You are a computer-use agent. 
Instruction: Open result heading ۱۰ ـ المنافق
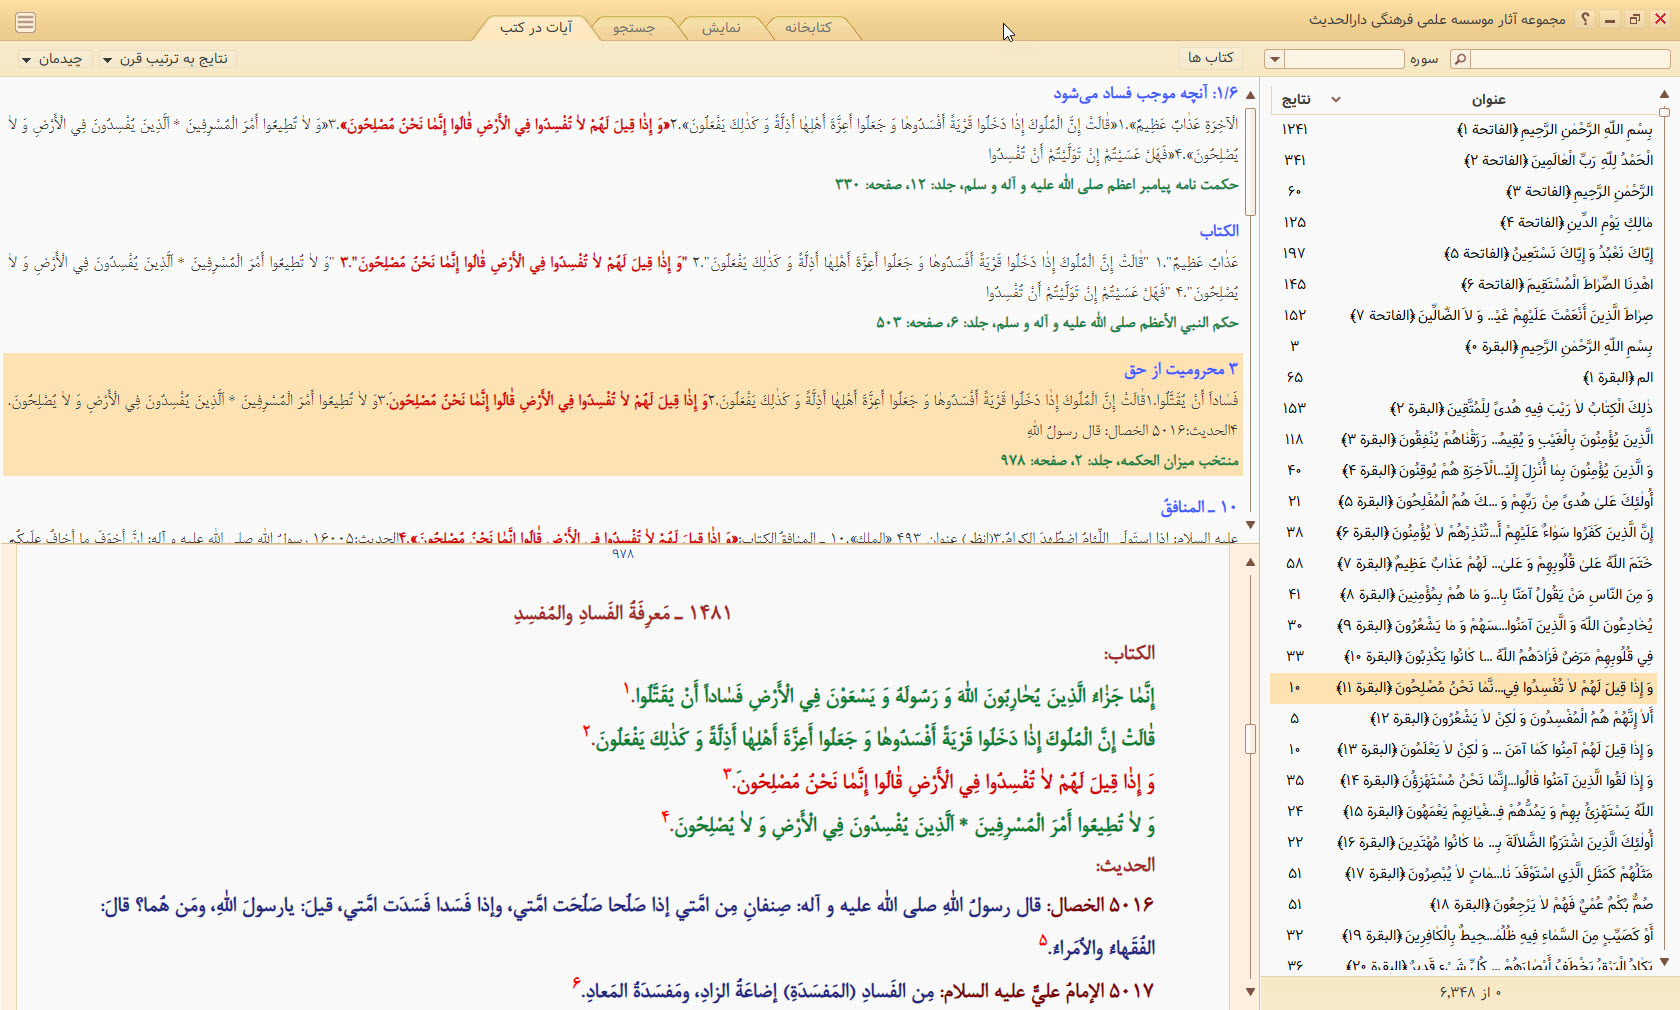pyautogui.click(x=1199, y=507)
